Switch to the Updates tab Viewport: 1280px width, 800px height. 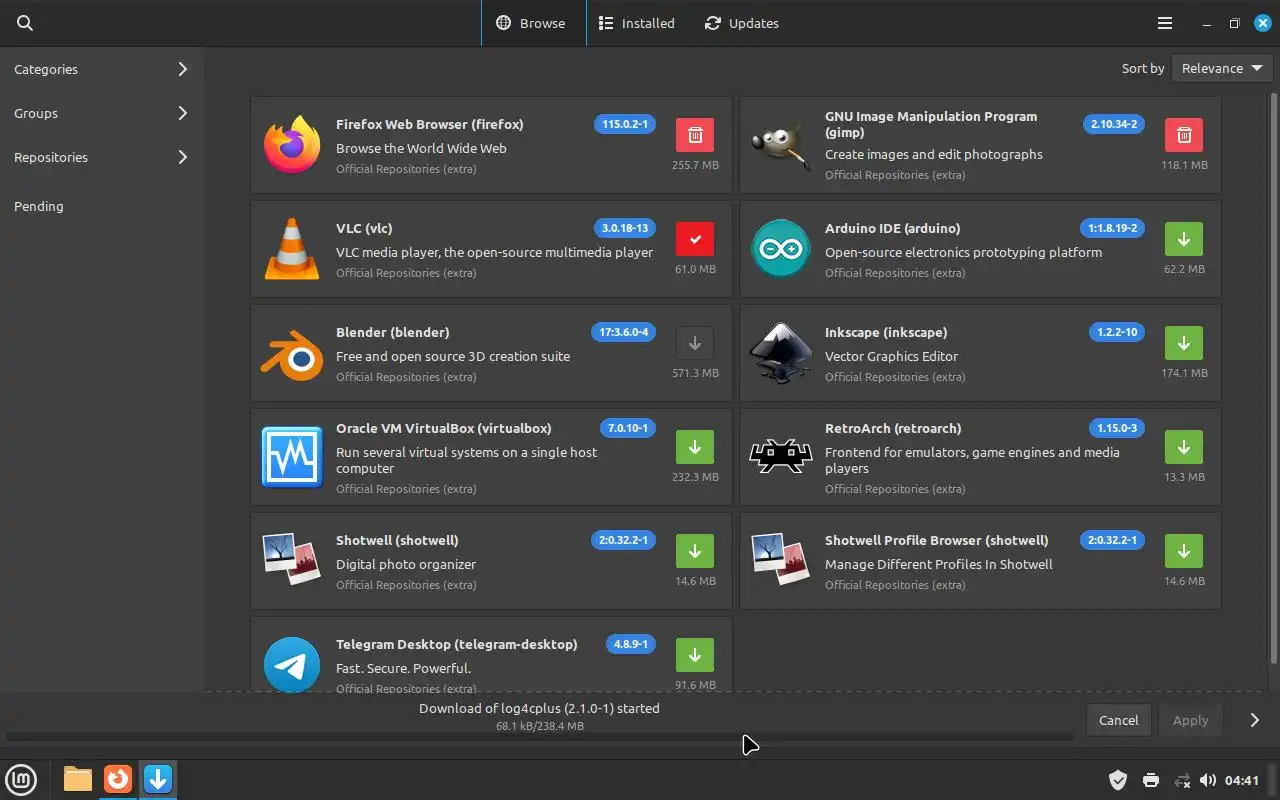742,23
